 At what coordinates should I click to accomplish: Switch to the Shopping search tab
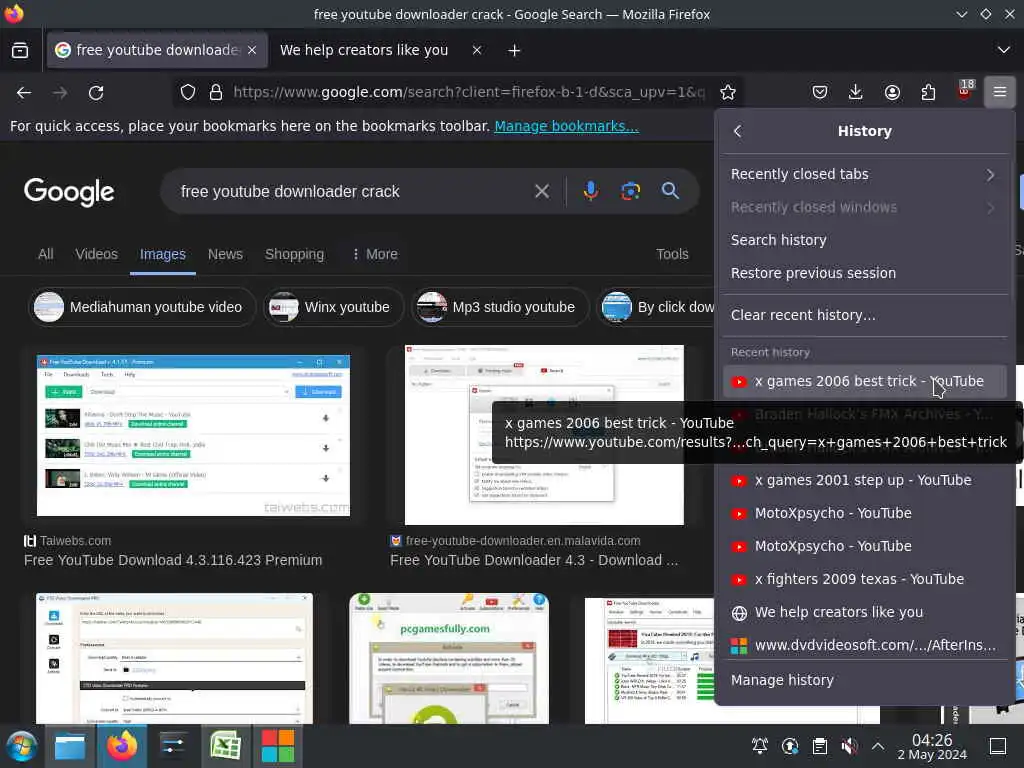[295, 254]
